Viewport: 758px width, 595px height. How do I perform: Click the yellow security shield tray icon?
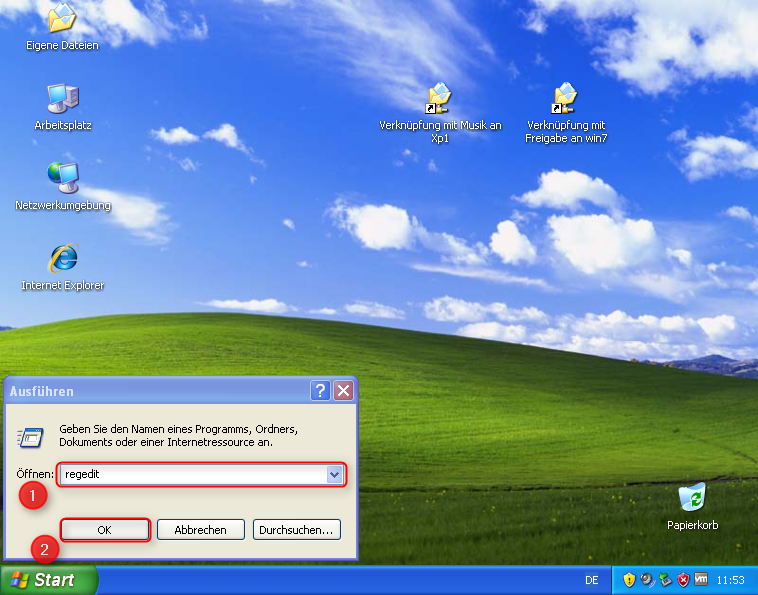pos(629,579)
